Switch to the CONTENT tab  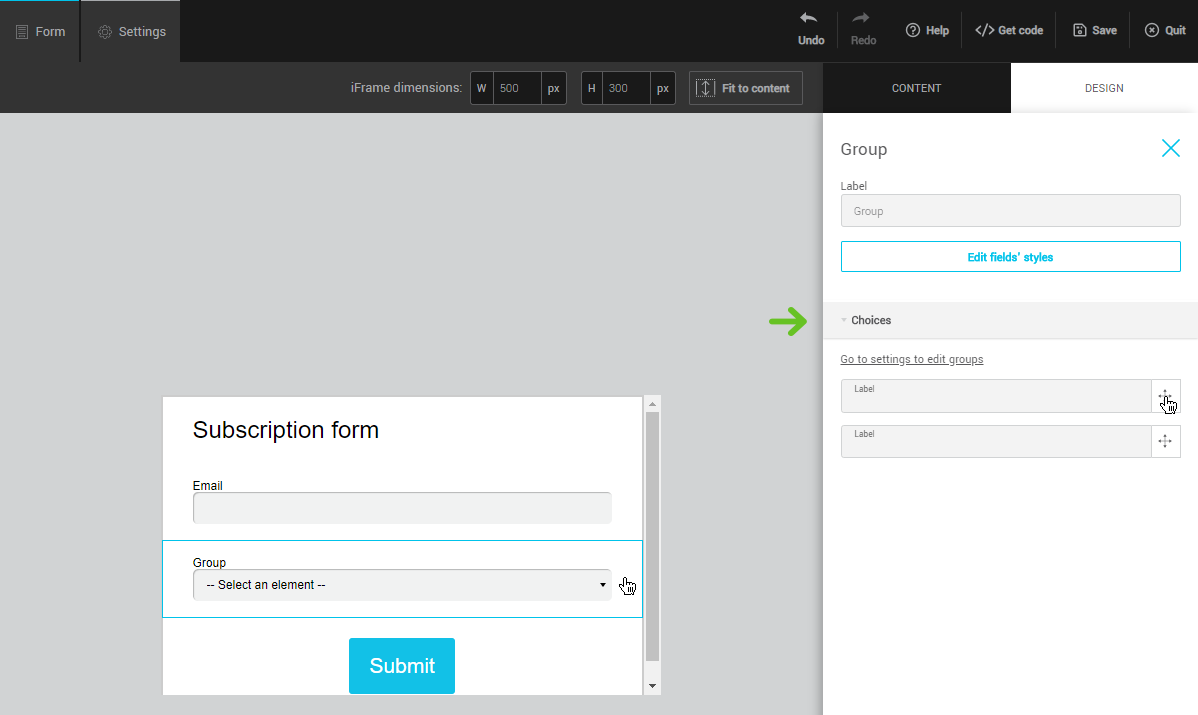pyautogui.click(x=916, y=88)
